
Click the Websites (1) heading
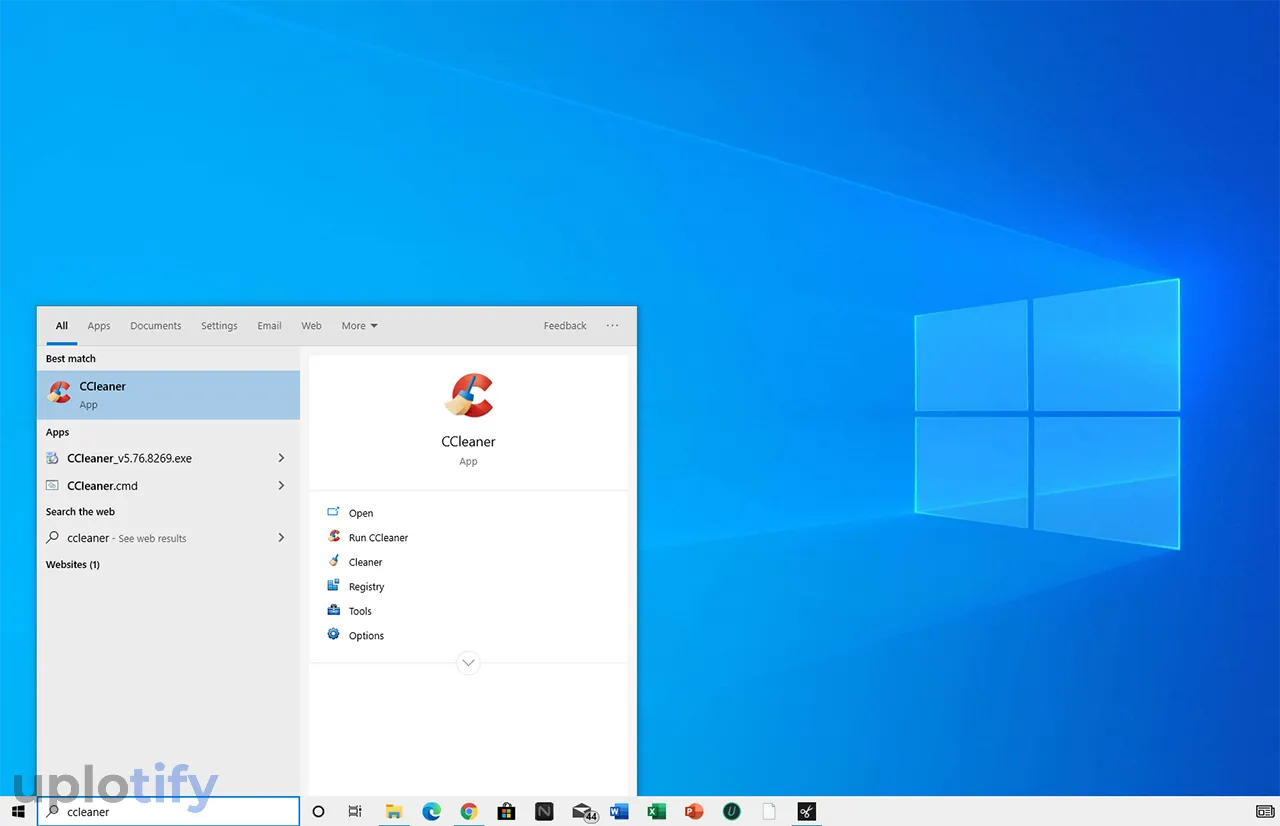73,565
